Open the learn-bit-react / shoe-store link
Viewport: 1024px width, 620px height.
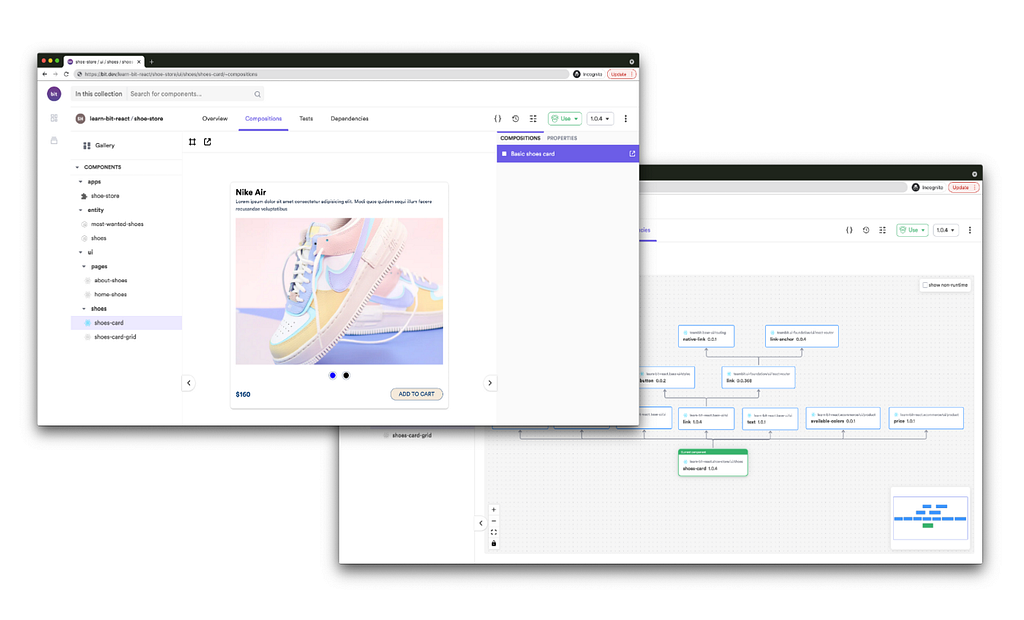click(126, 119)
